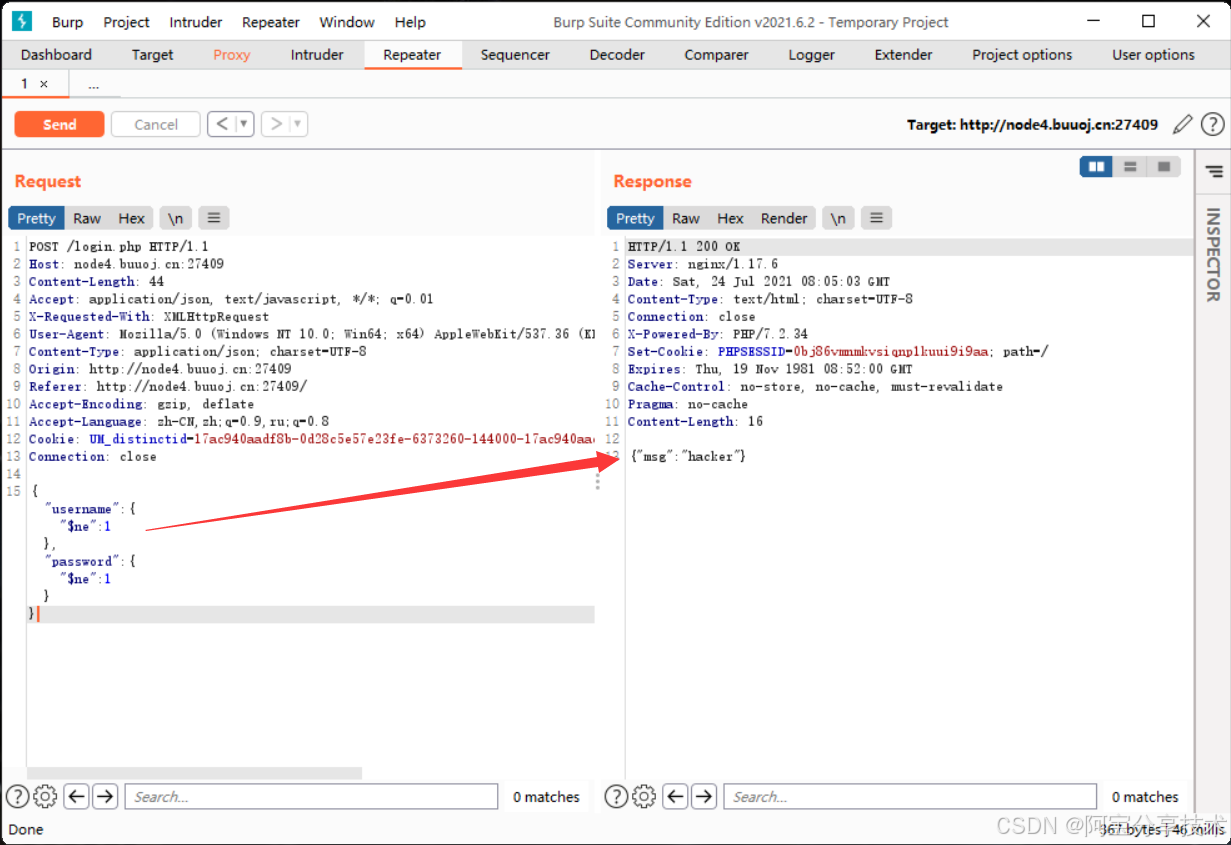Open the Request hamburger options menu
Image resolution: width=1231 pixels, height=845 pixels.
(x=214, y=218)
